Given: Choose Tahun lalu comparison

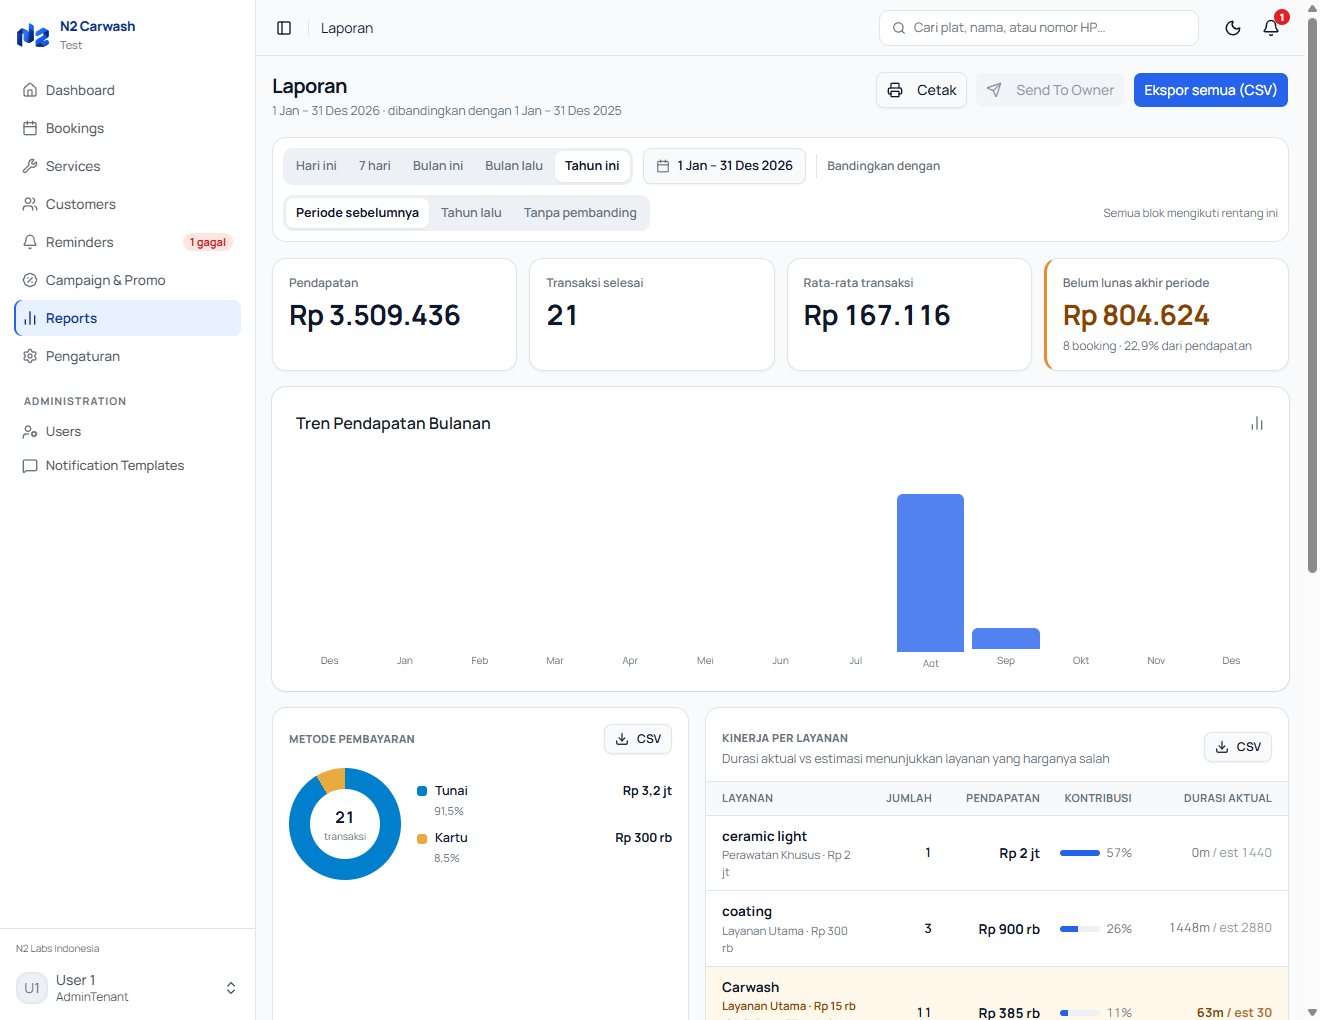Looking at the screenshot, I should coord(471,213).
